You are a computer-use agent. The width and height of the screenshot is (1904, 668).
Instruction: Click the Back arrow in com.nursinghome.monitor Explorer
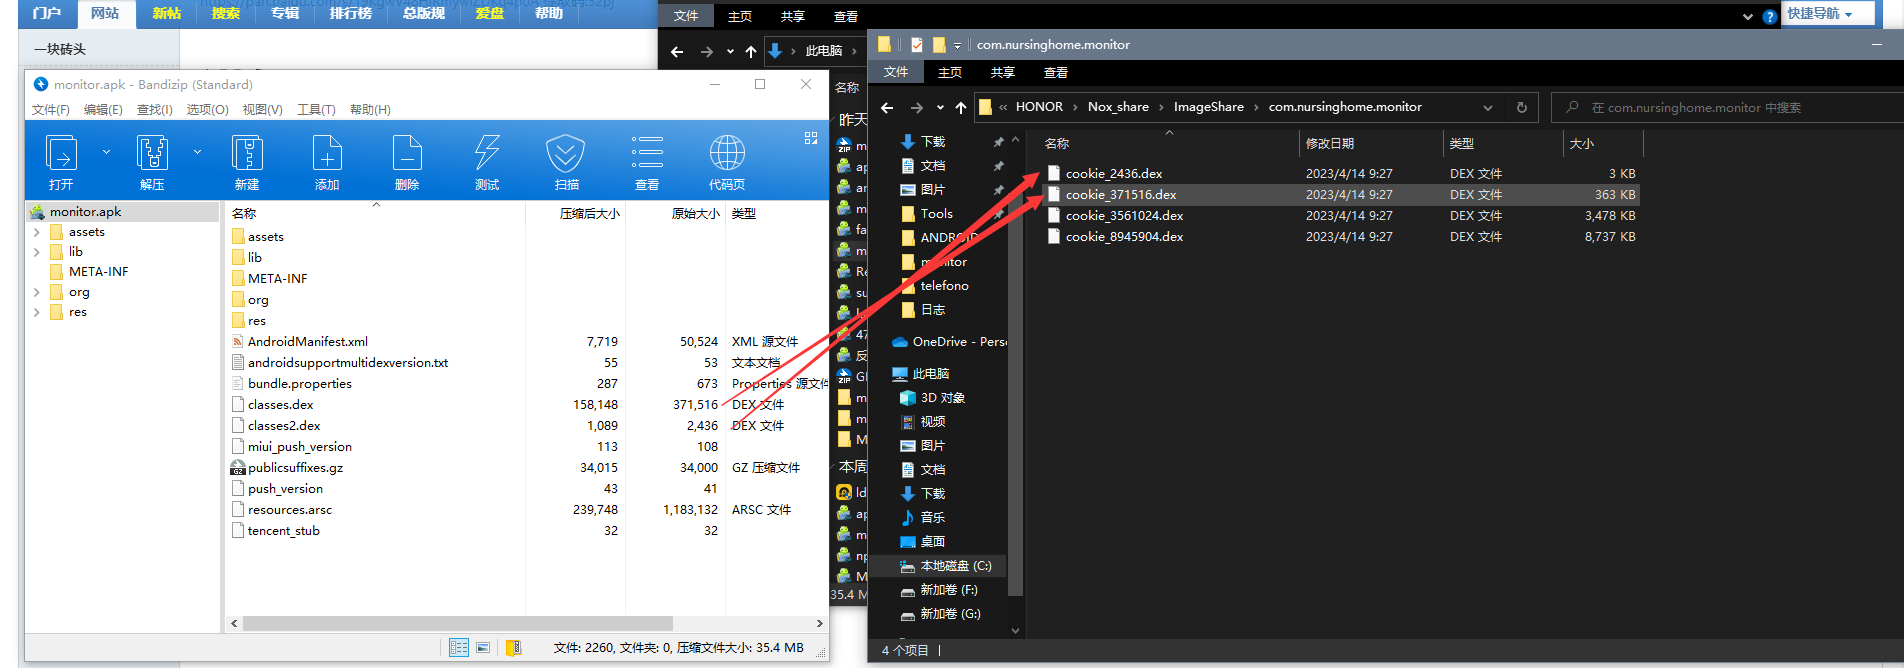pos(887,107)
